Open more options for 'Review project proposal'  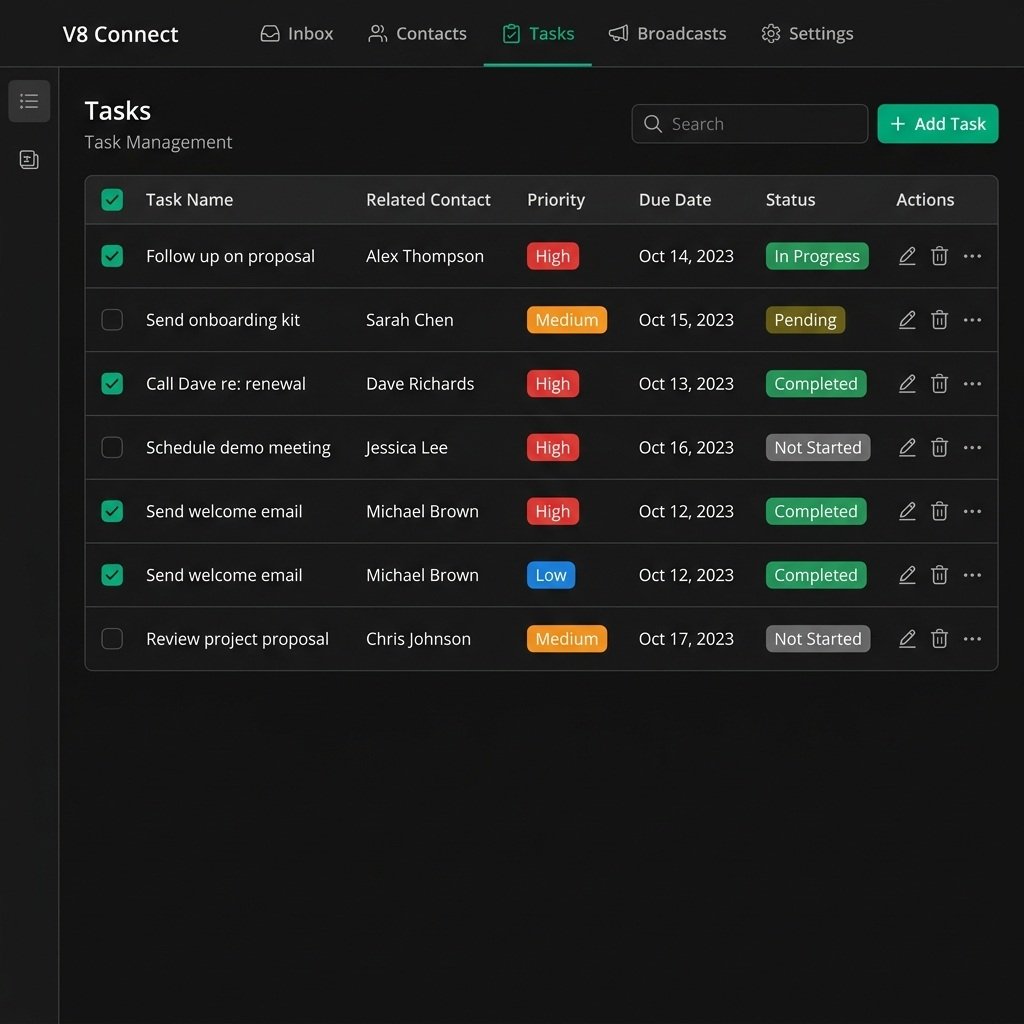click(972, 639)
